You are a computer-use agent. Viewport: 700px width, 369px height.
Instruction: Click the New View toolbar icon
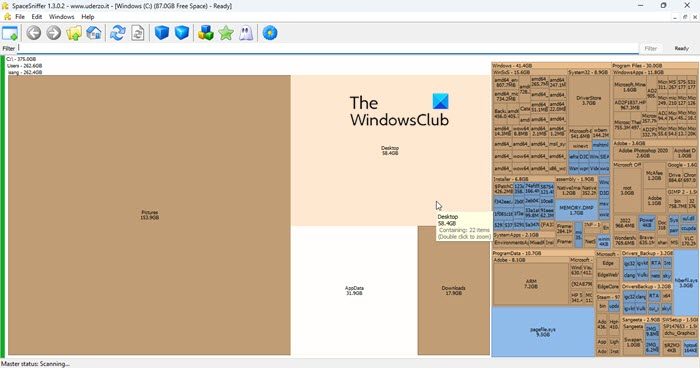pos(10,33)
